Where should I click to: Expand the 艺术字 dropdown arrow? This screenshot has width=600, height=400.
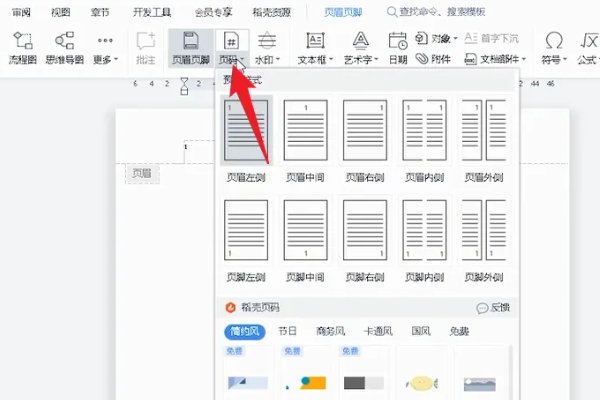click(376, 60)
